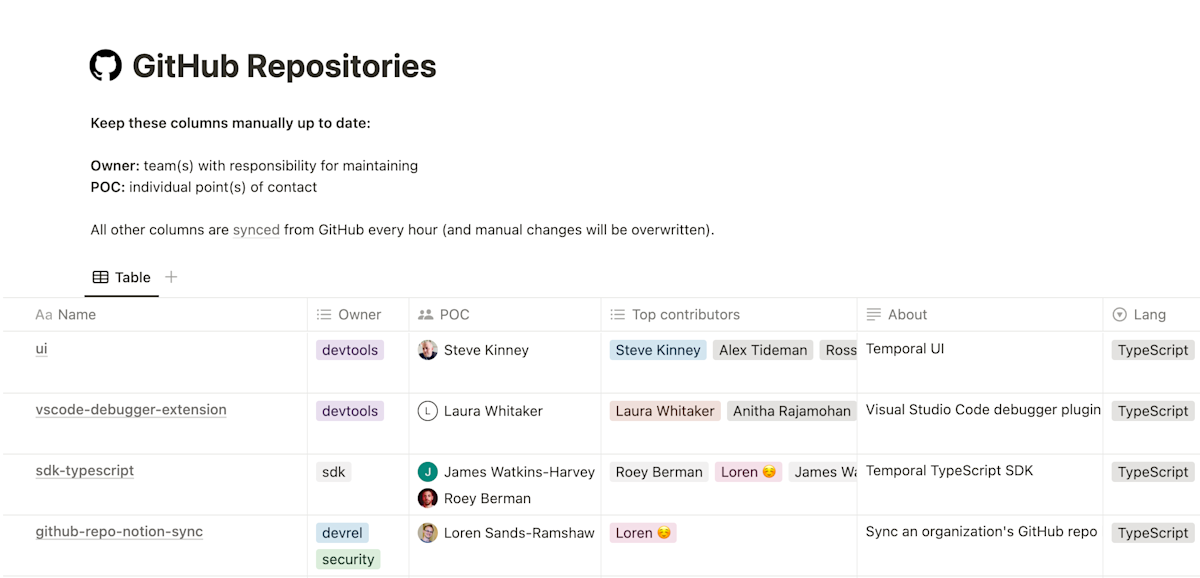
Task: Click Loren Sands-Ramshaw's avatar
Action: (x=428, y=533)
